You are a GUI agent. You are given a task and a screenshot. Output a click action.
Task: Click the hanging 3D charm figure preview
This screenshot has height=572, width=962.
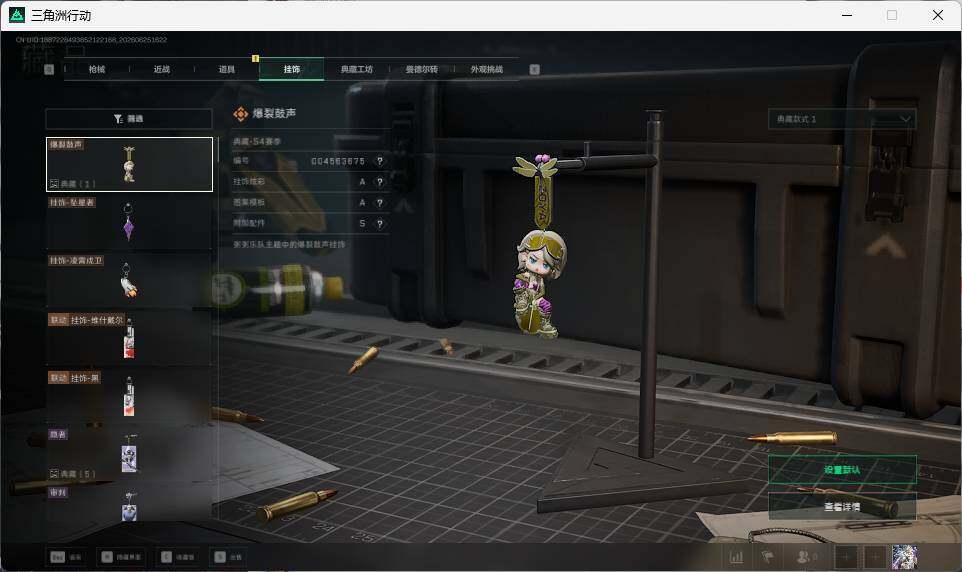click(539, 247)
